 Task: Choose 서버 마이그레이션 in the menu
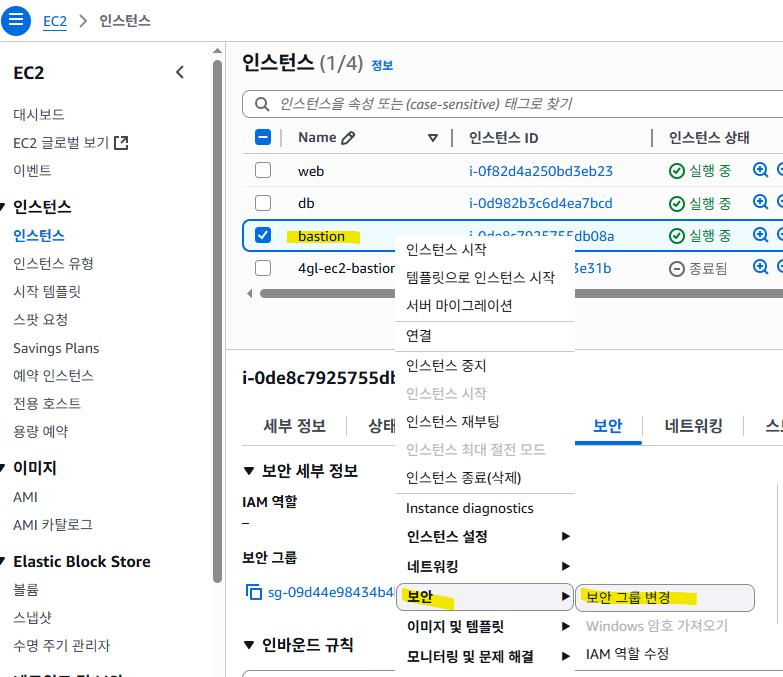pos(459,306)
